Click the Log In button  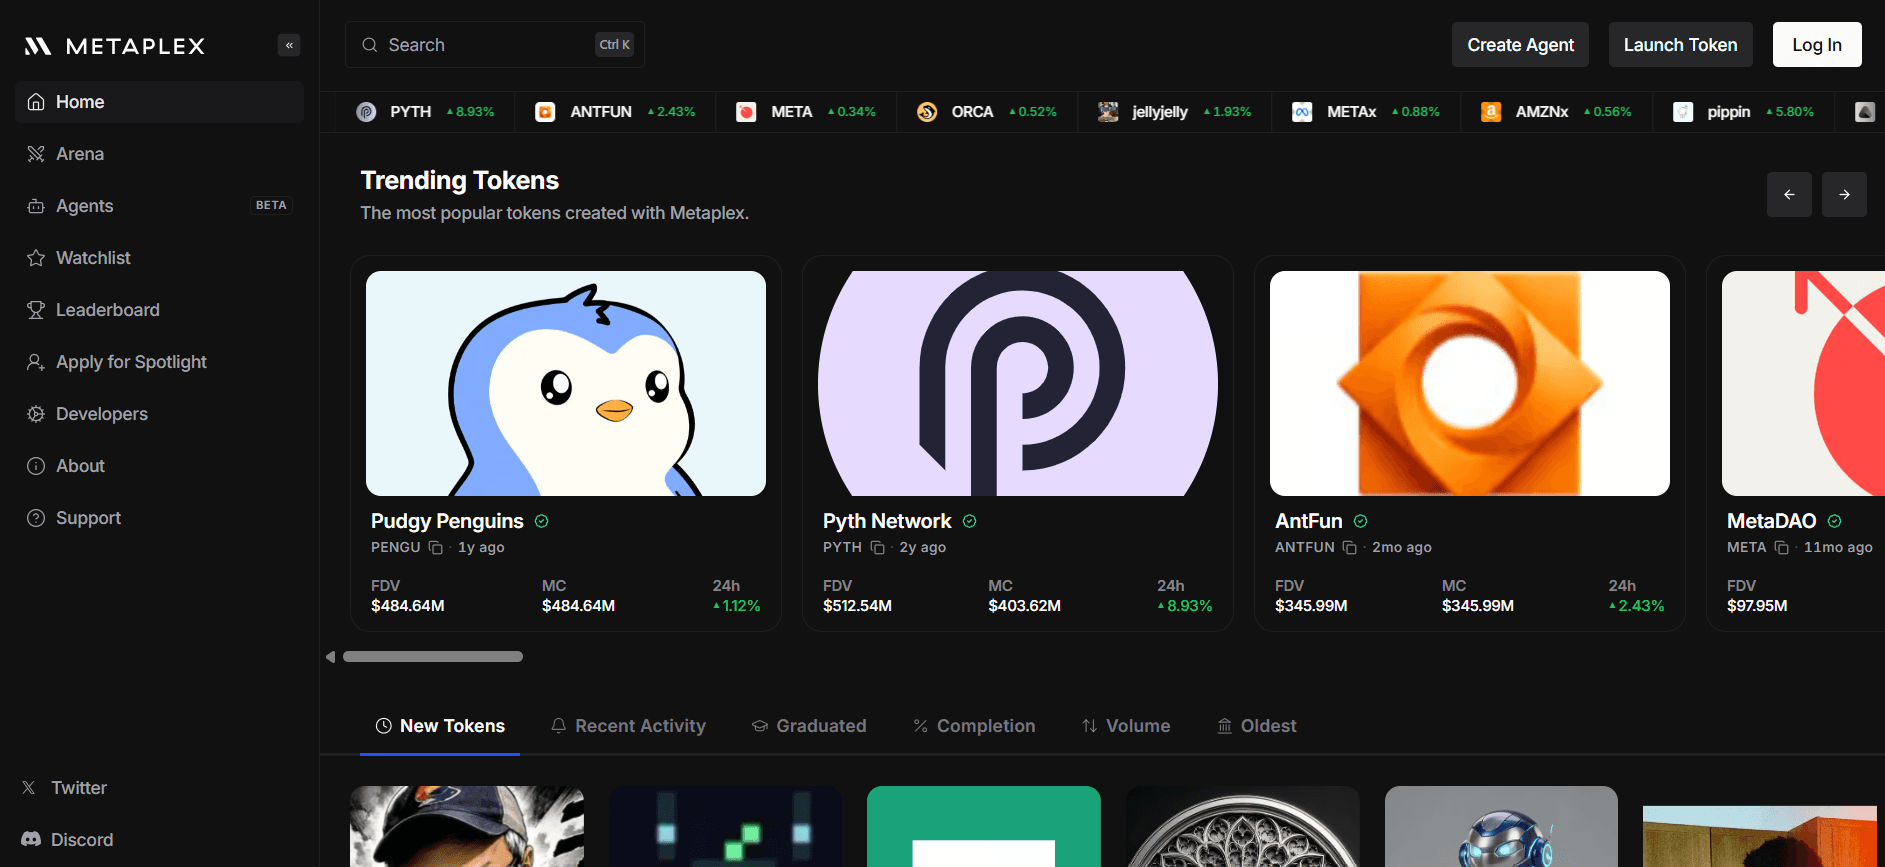[1817, 45]
